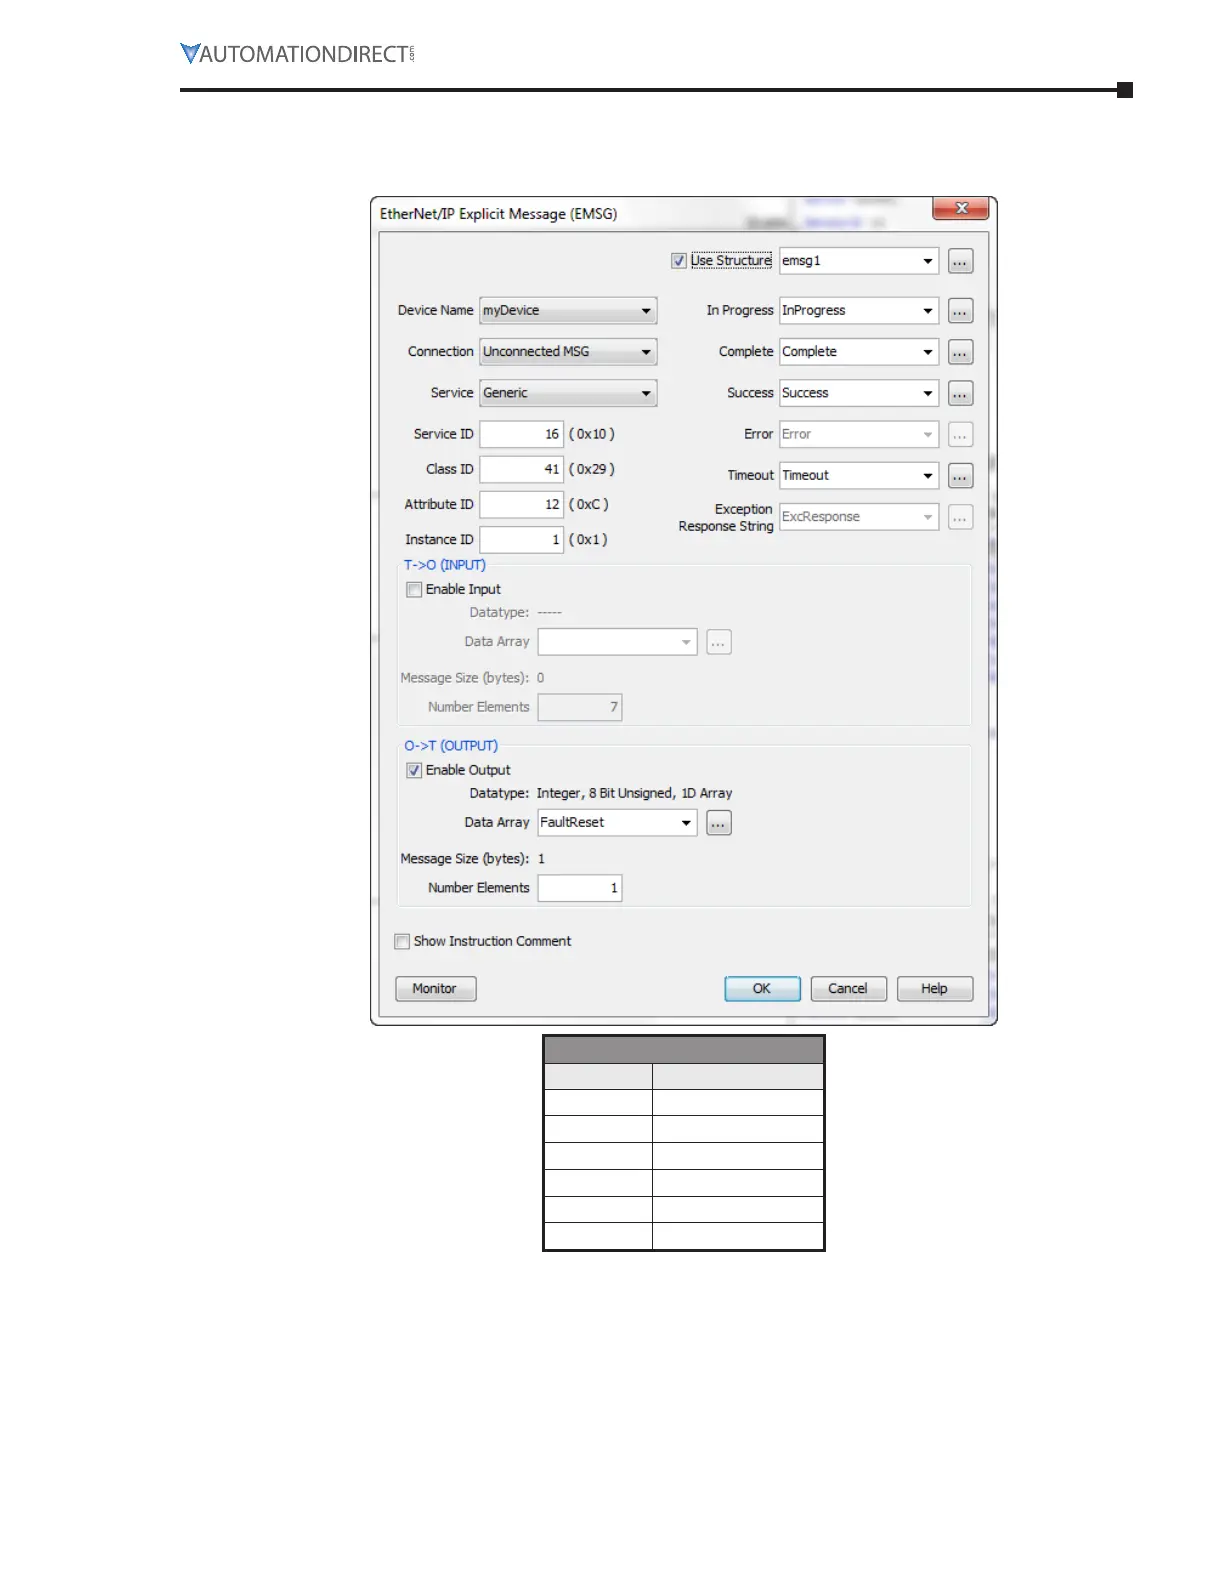Click the output Number Elements field
1224x1584 pixels.
580,888
